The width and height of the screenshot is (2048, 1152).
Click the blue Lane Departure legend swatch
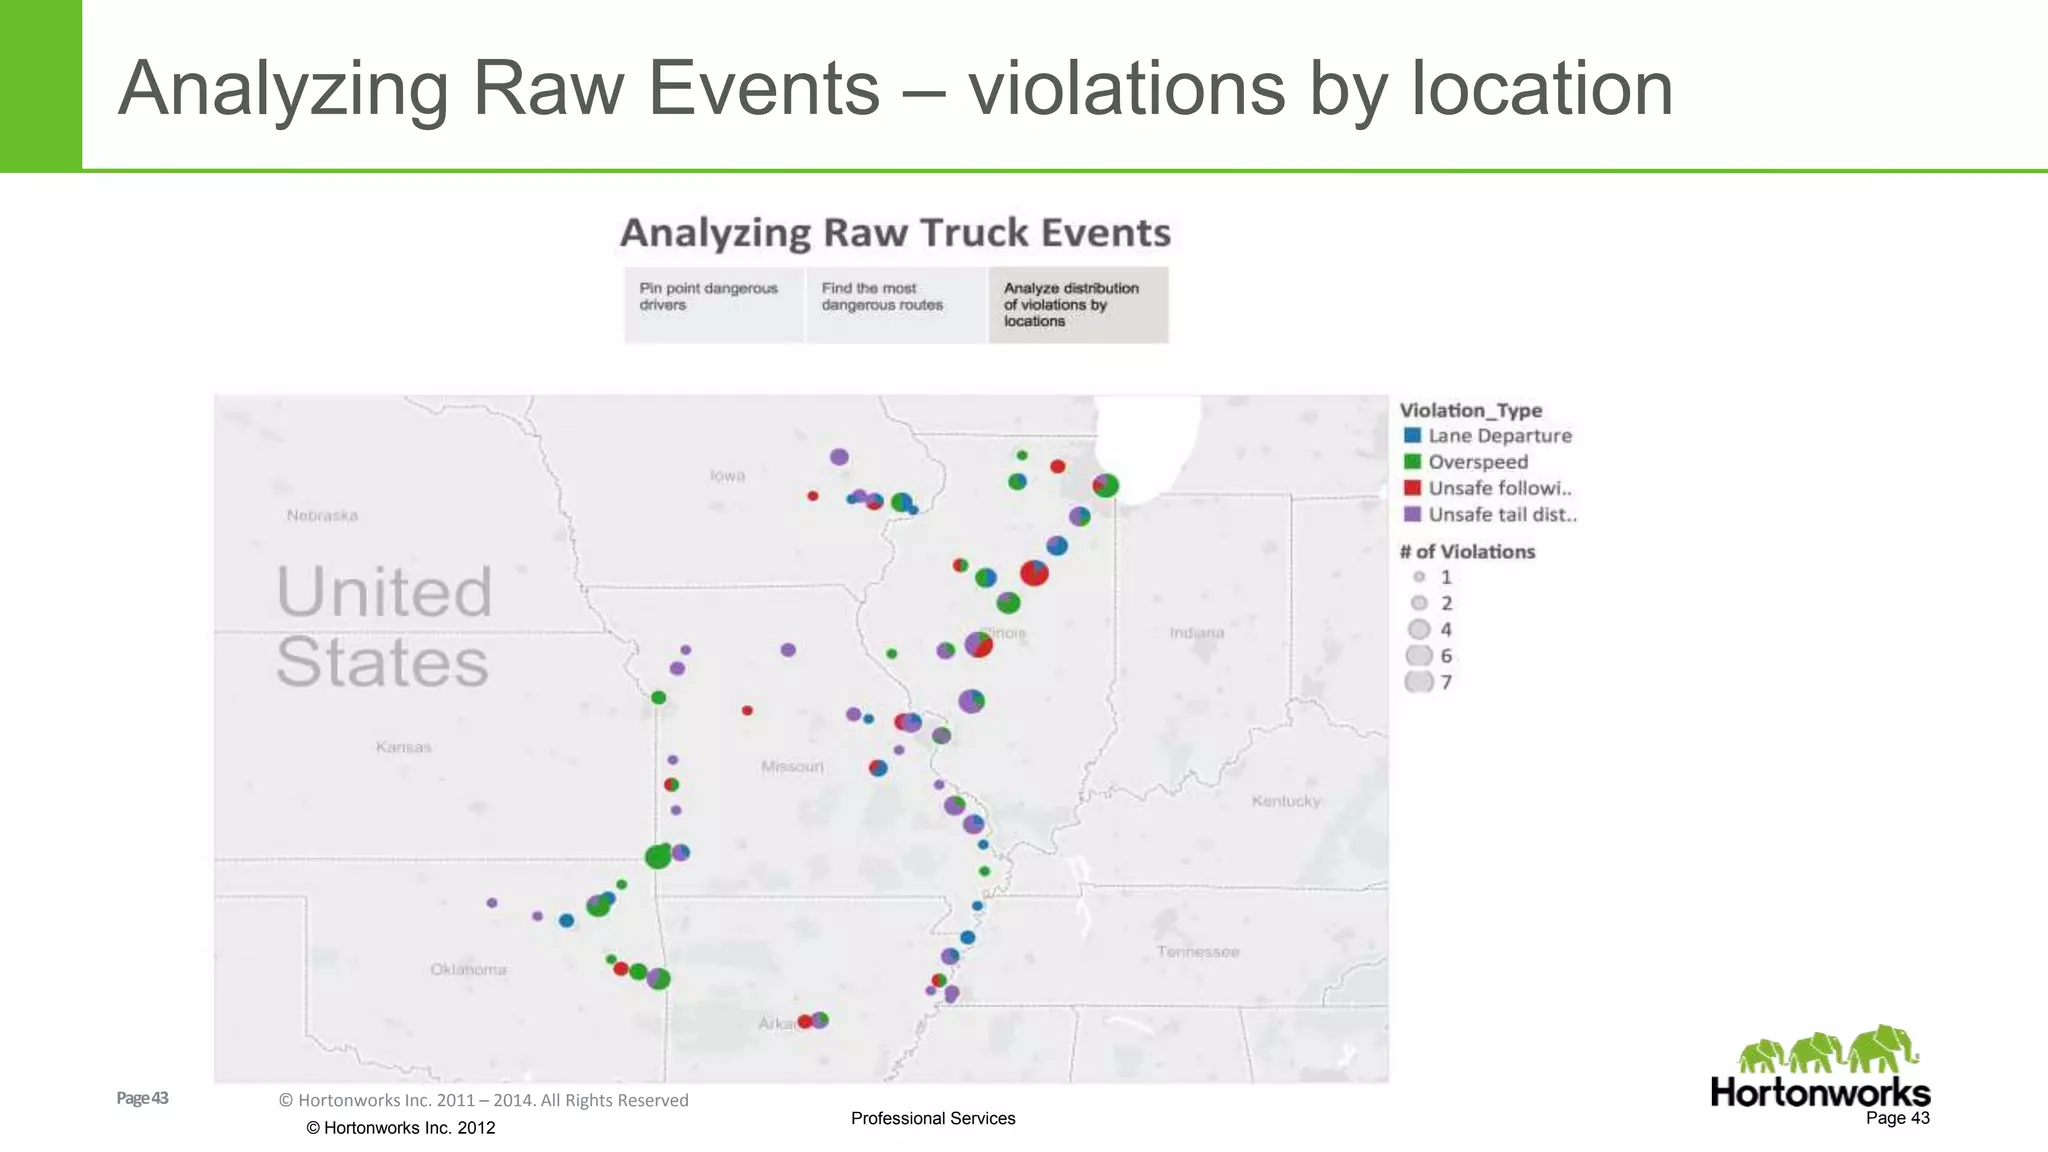[1412, 435]
